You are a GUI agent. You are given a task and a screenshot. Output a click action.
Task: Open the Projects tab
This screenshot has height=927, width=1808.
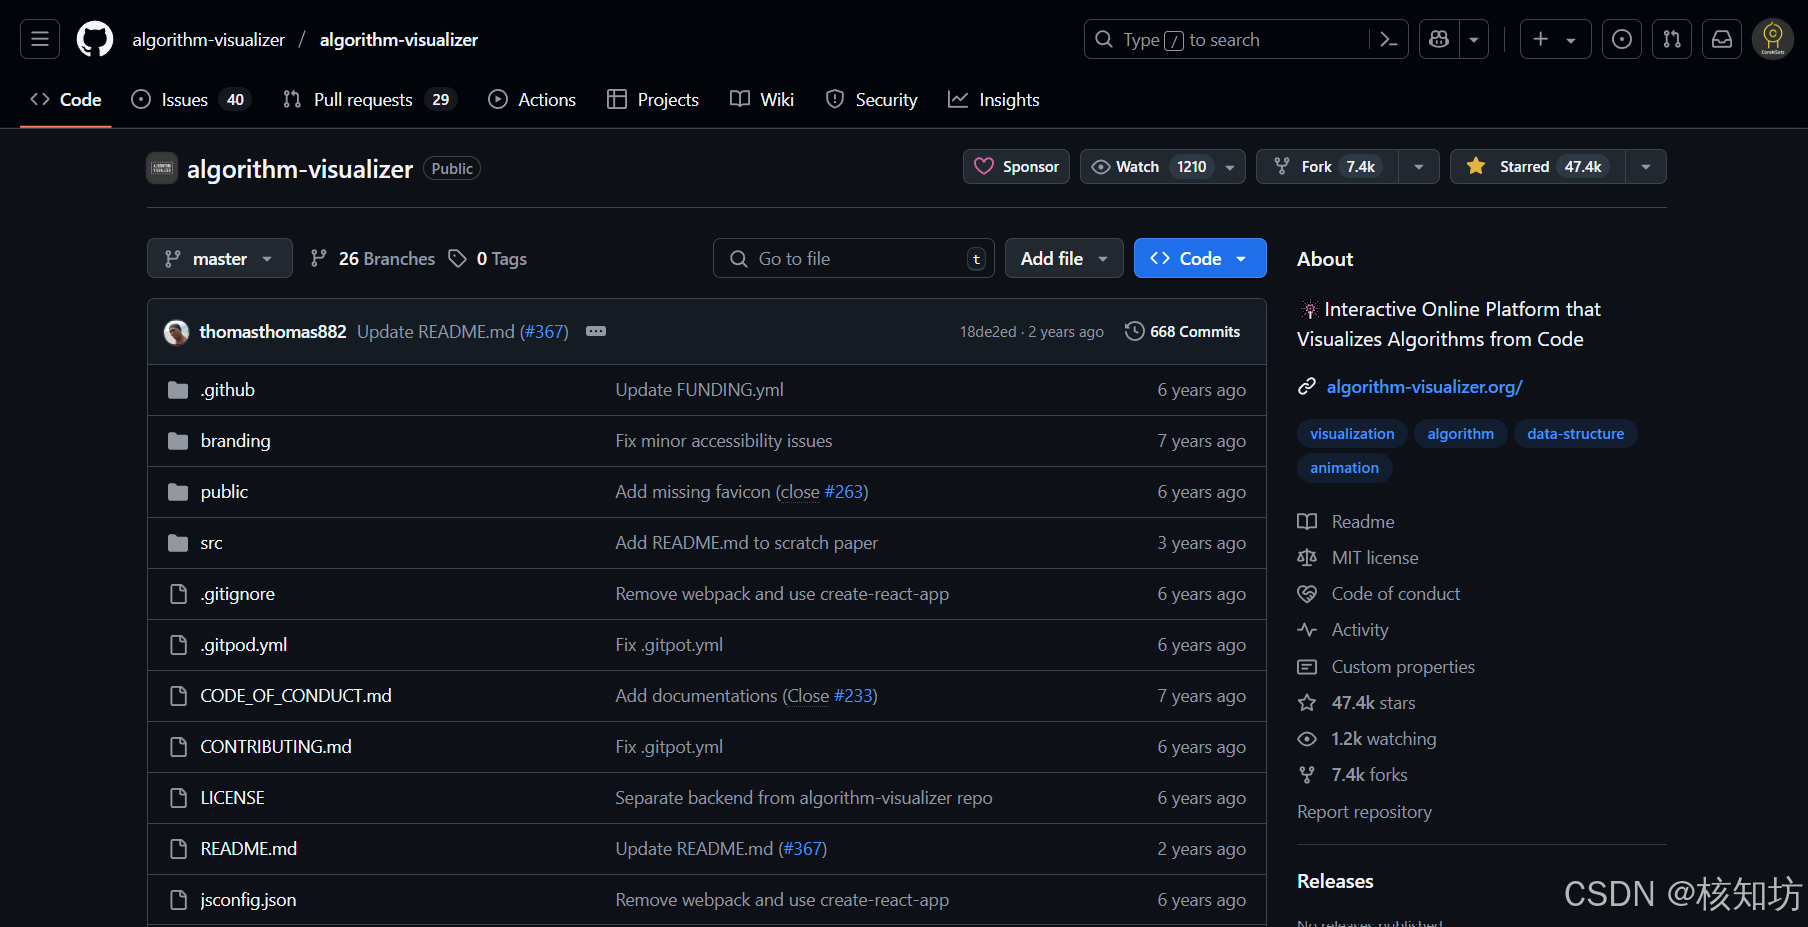[x=653, y=99]
